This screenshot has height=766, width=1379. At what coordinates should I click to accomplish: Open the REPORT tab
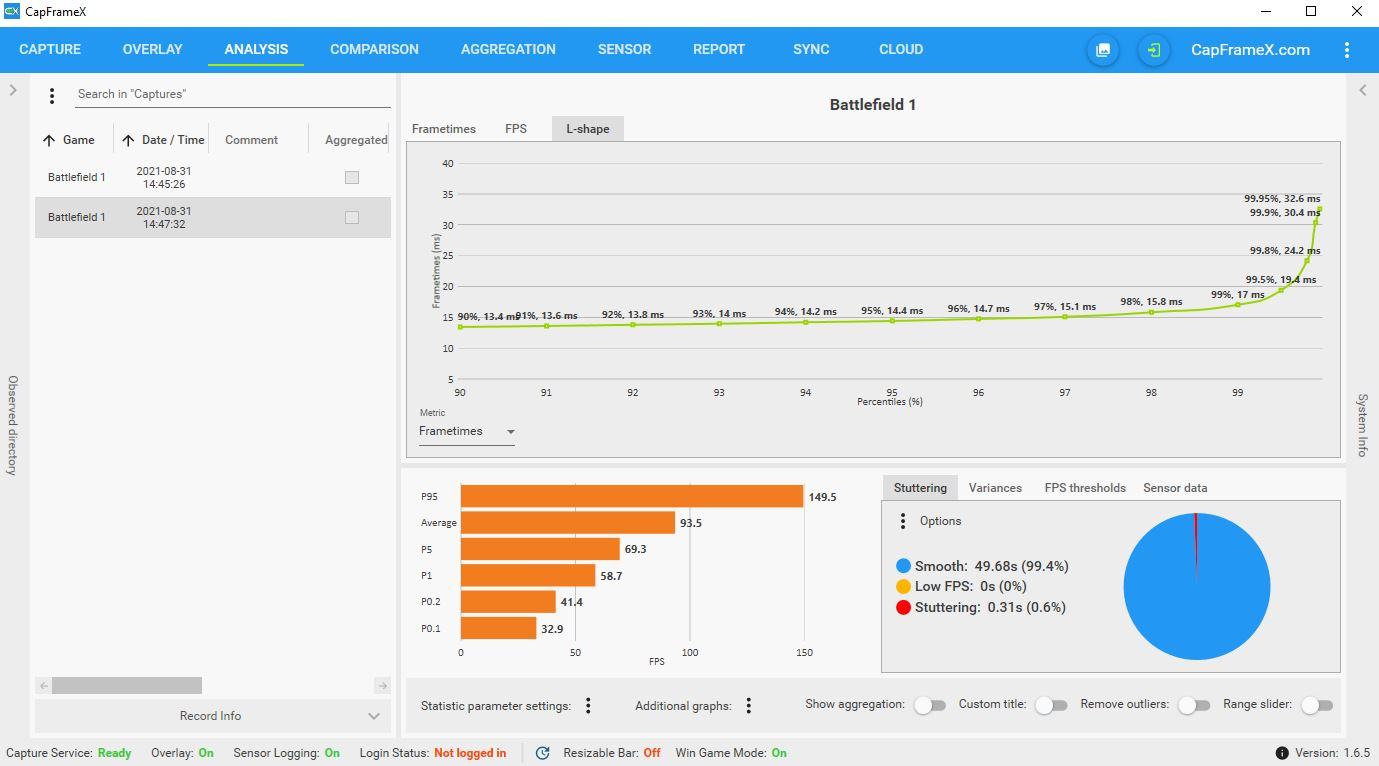pos(719,49)
